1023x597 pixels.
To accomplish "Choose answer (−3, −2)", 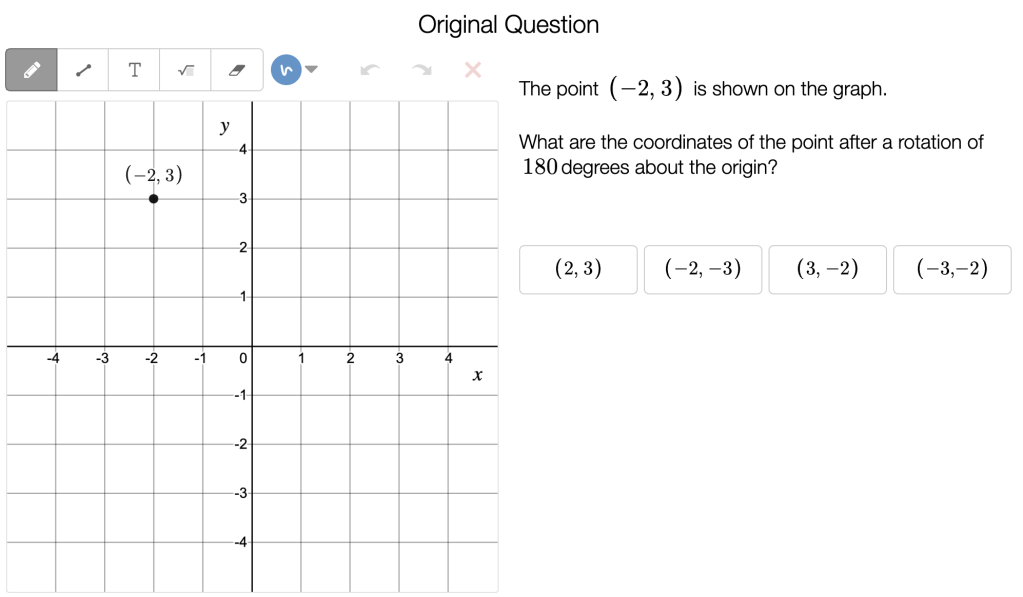I will [952, 269].
